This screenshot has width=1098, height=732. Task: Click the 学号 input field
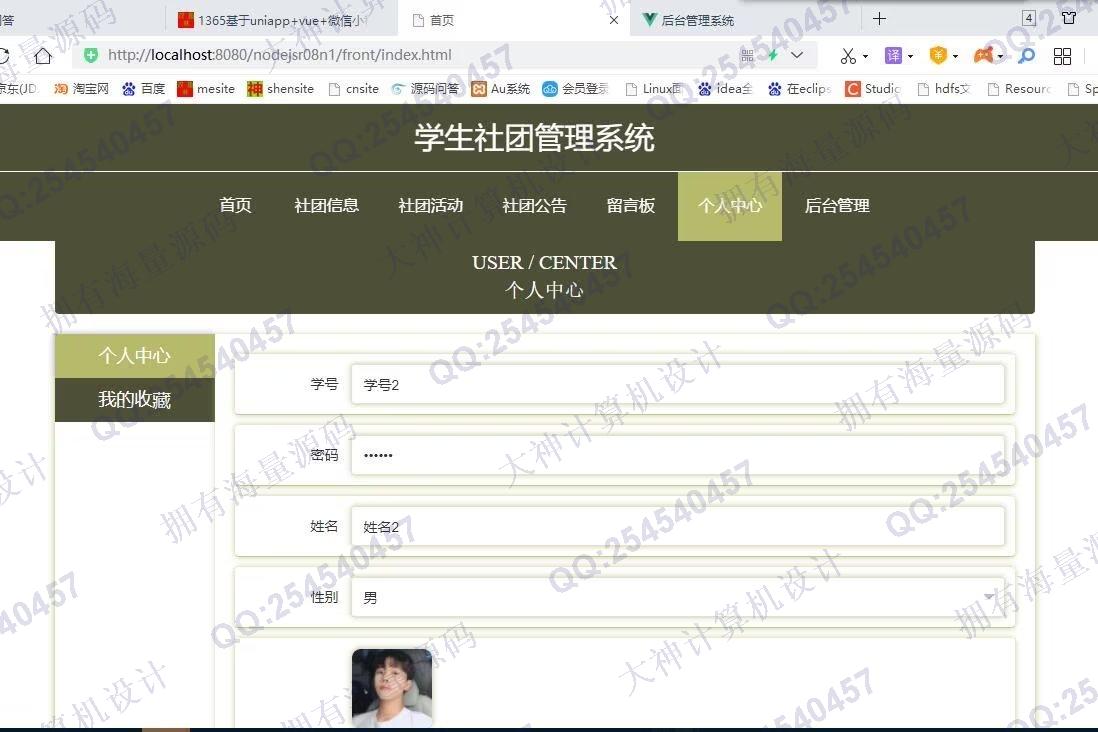click(678, 385)
